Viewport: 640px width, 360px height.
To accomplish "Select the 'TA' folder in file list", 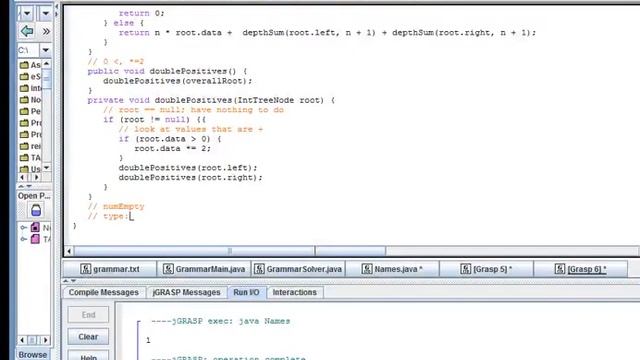I will coord(30,157).
